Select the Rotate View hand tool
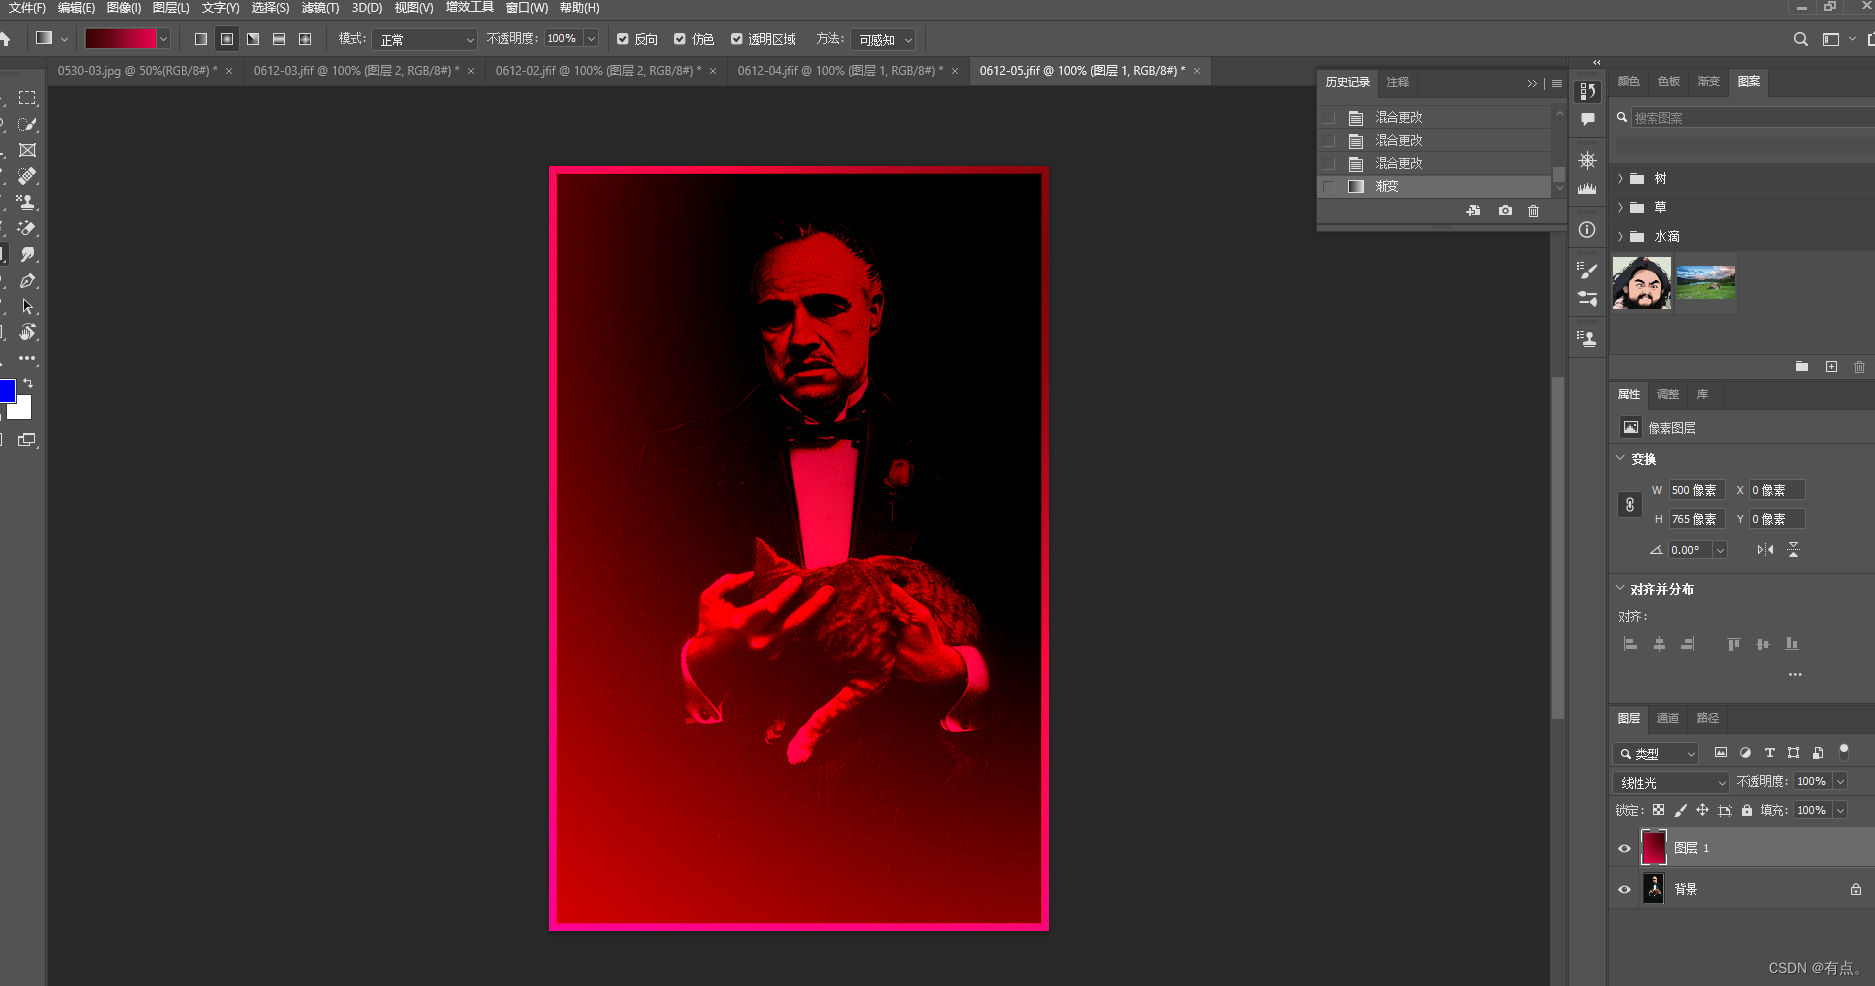This screenshot has width=1875, height=986. pos(27,332)
